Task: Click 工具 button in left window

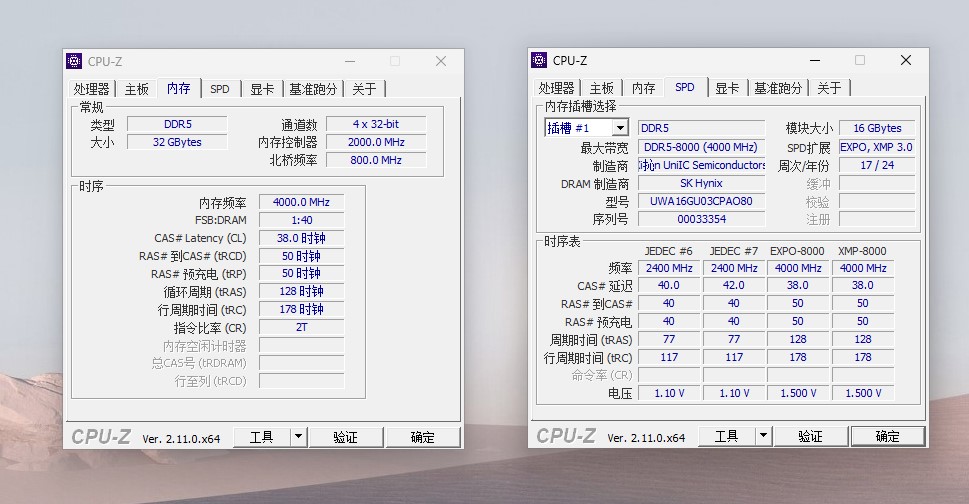Action: coord(261,437)
